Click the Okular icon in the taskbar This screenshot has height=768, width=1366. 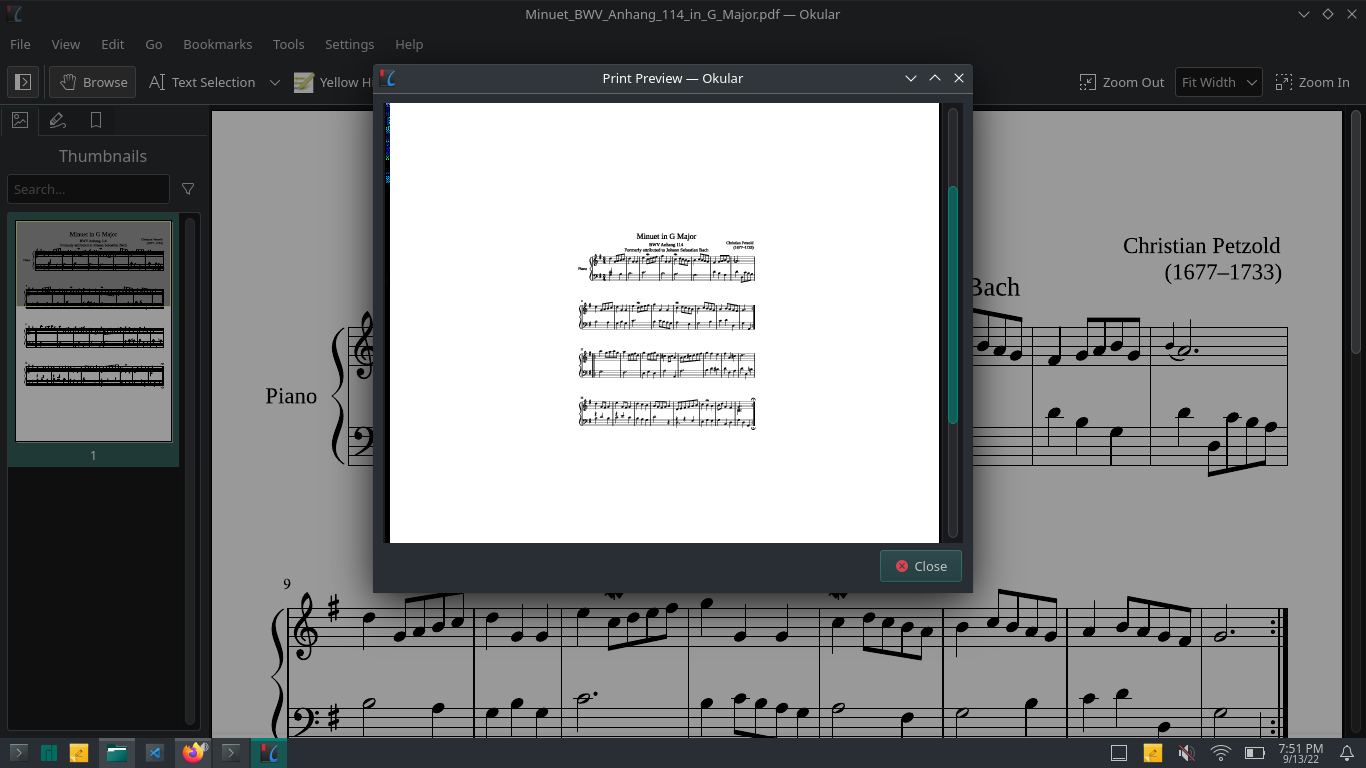click(269, 751)
